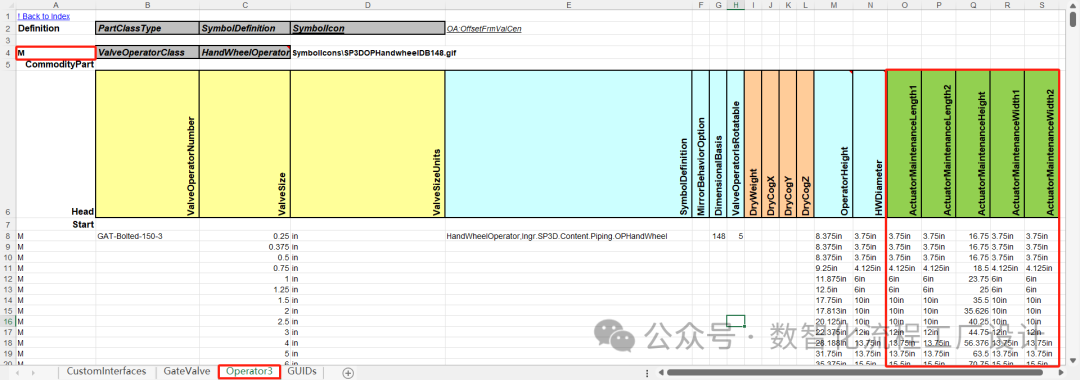Screen dimensions: 1080x380
Task: Open the GUIDs sheet tab
Action: 302,372
